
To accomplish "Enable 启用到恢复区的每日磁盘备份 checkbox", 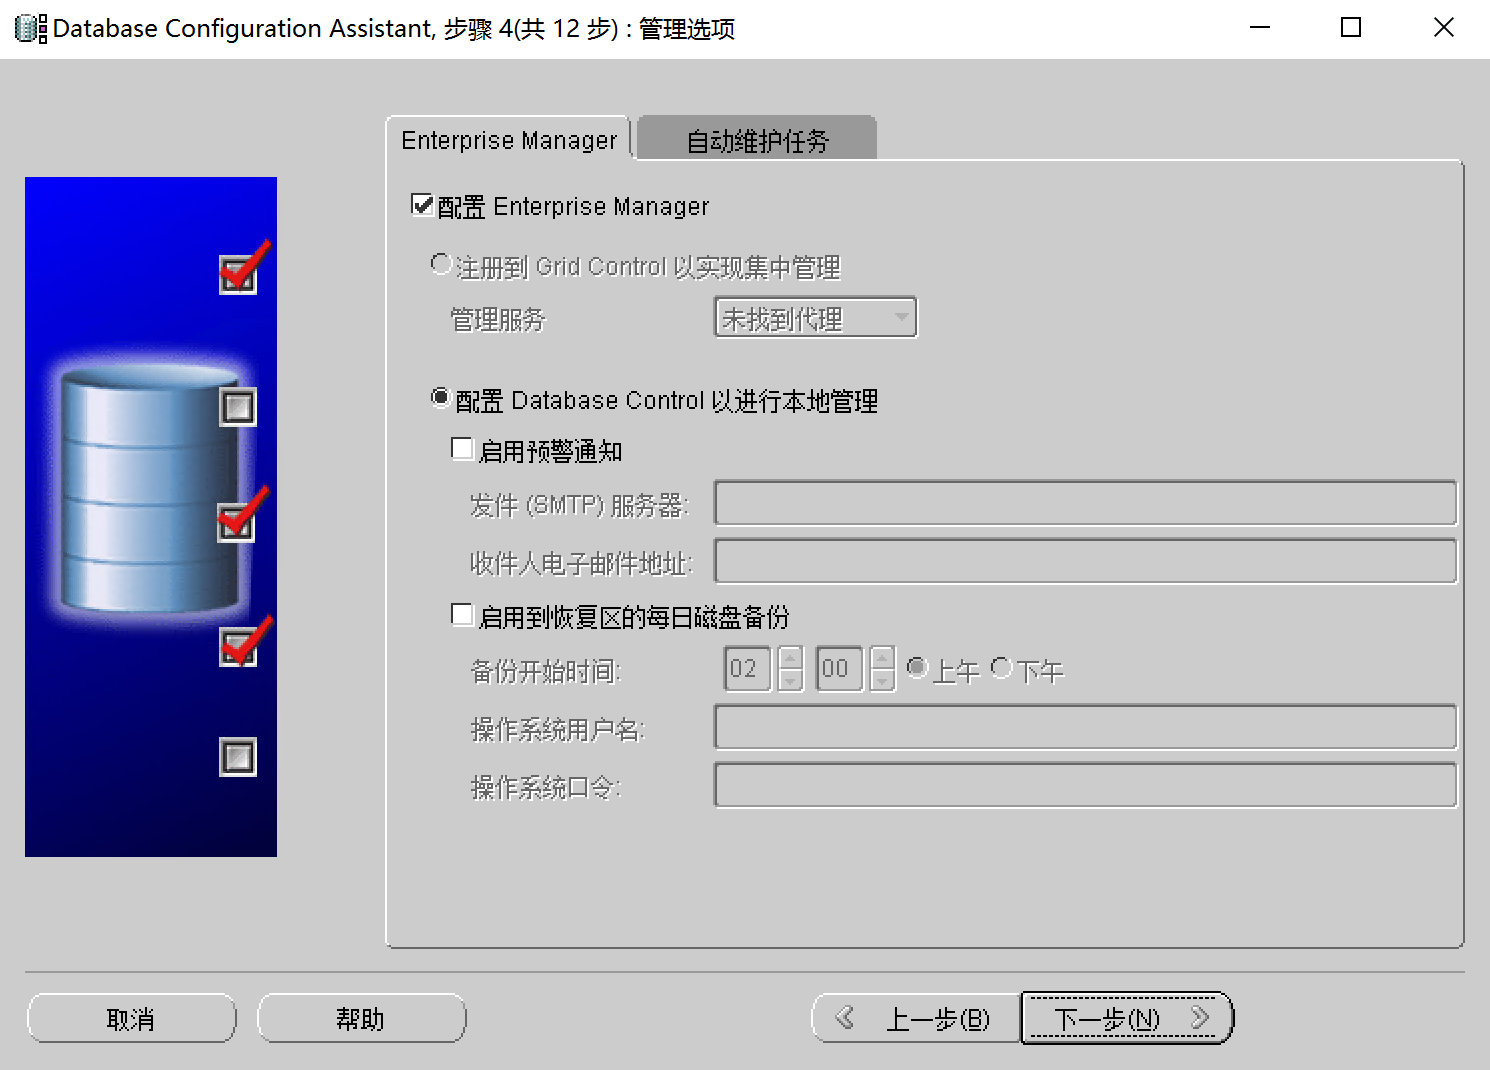I will pos(462,615).
